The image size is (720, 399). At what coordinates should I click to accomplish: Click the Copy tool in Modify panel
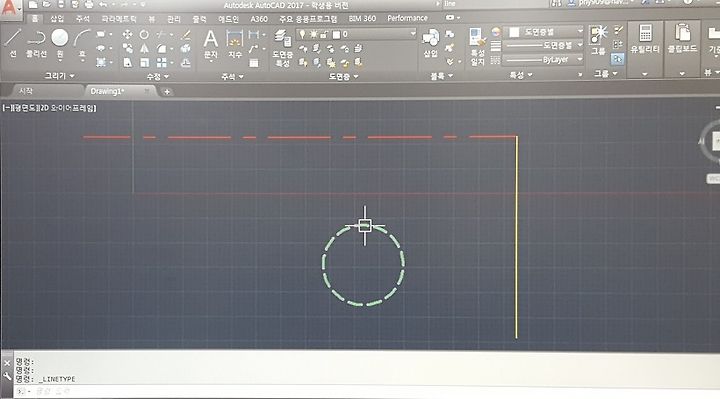pyautogui.click(x=128, y=48)
